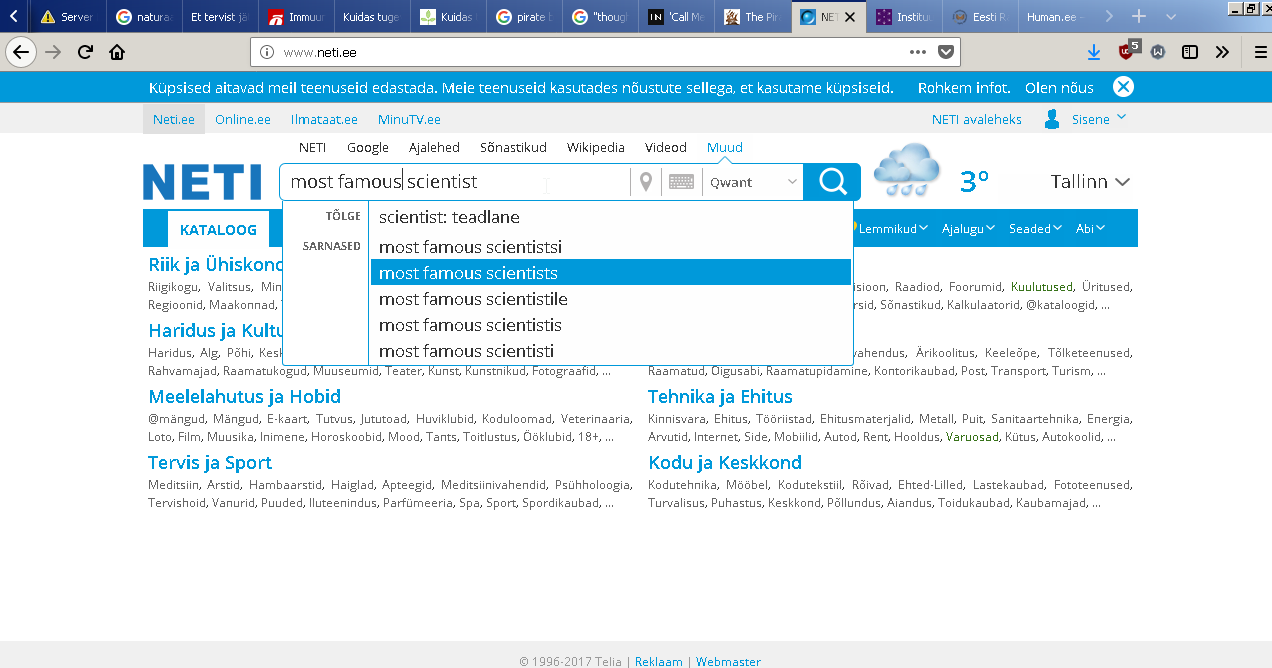The width and height of the screenshot is (1272, 668).
Task: Switch to the Human.ee browser tab
Action: 1057,17
